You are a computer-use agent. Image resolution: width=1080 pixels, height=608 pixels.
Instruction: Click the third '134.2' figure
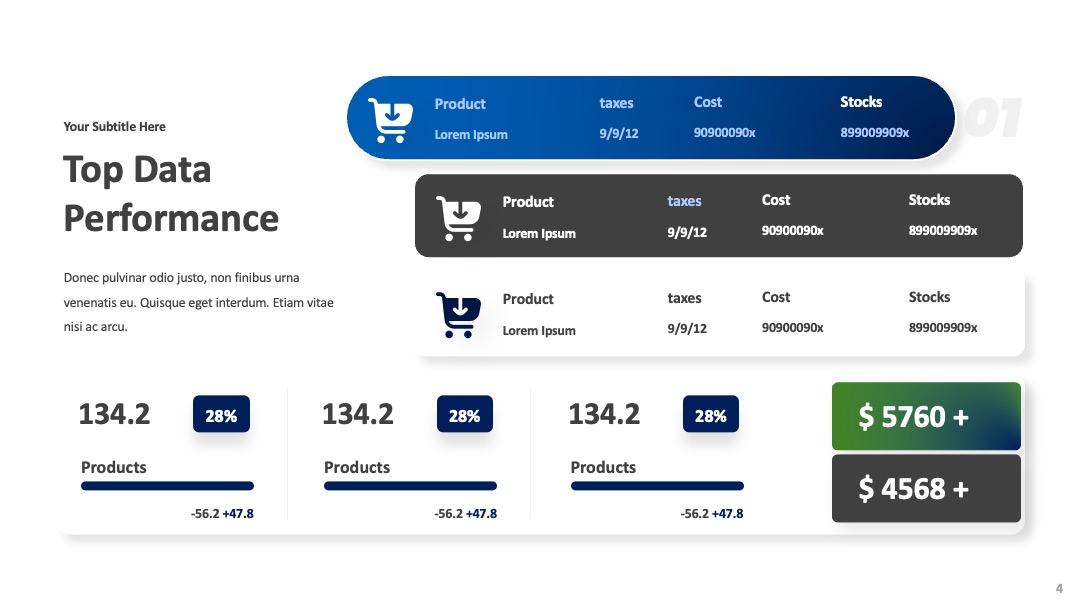pos(604,415)
